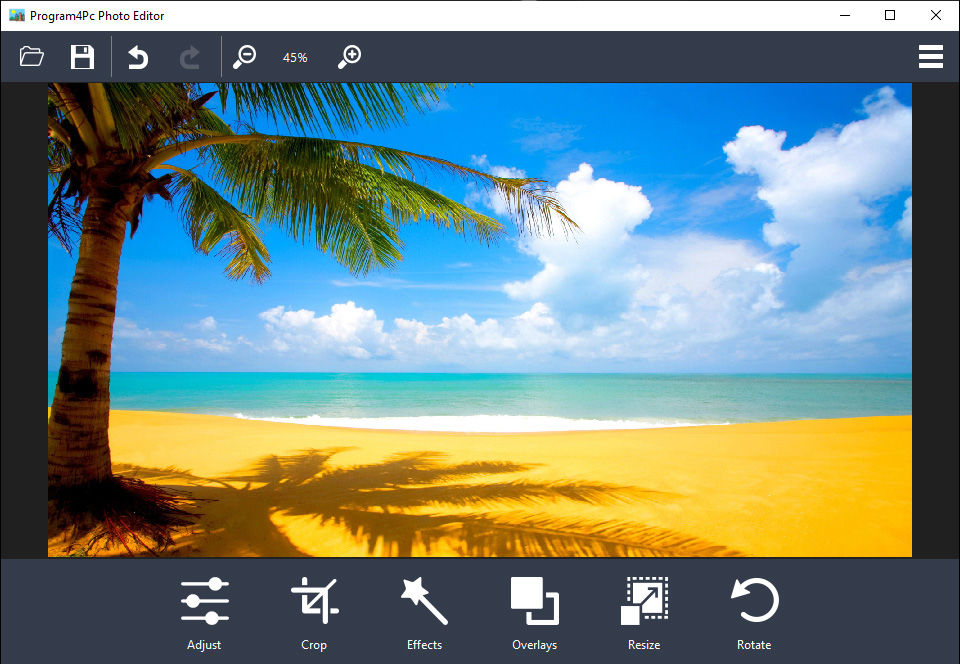Open an image file with the folder icon

(x=32, y=57)
